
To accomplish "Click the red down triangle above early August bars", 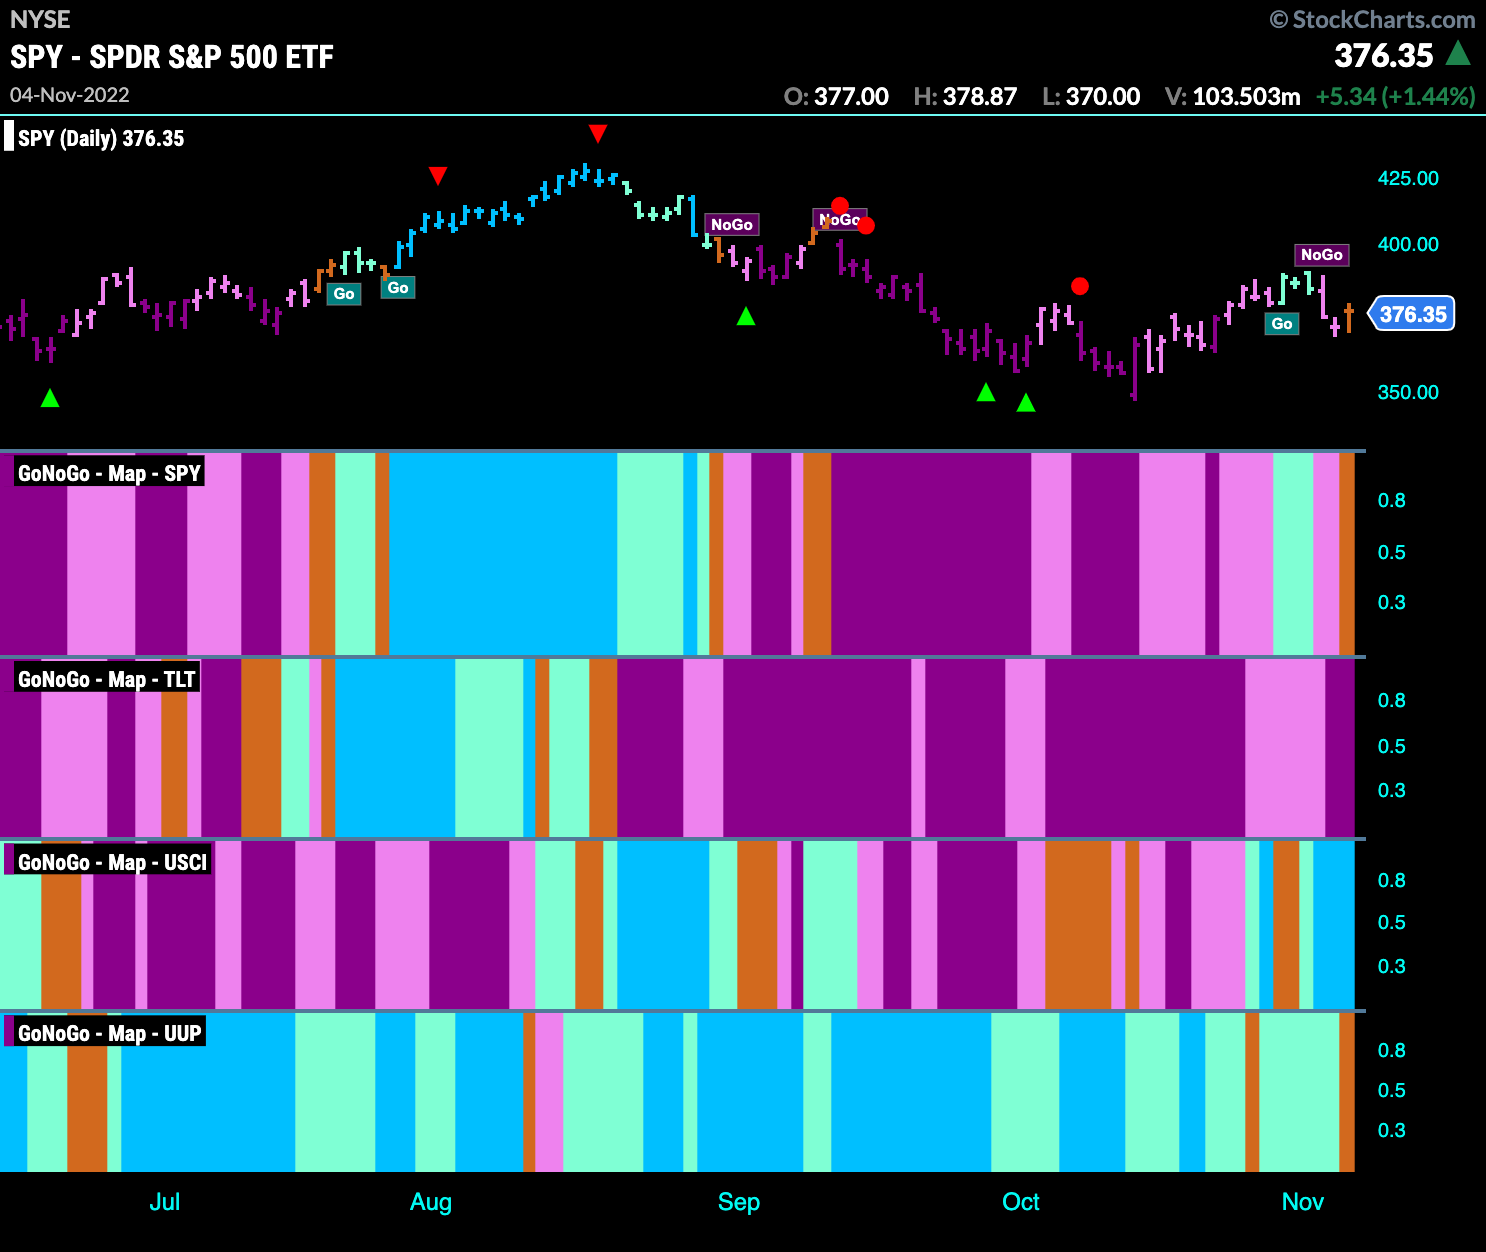I will tap(438, 176).
